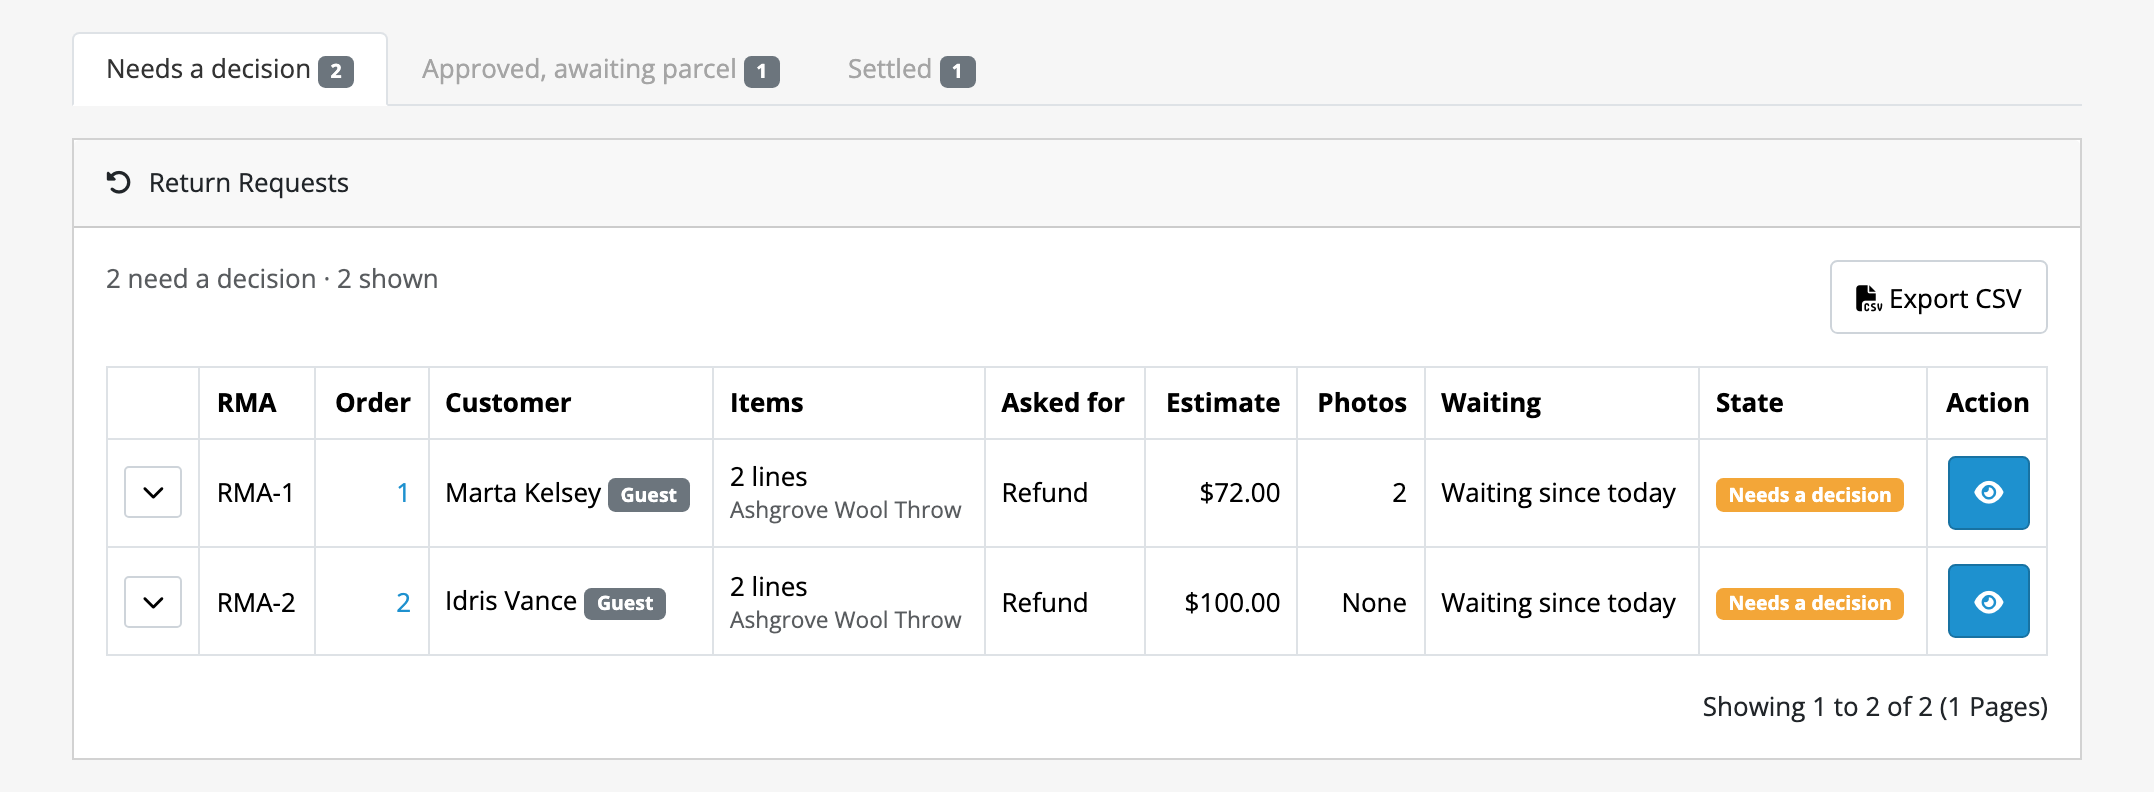2154x792 pixels.
Task: Click the Order column header
Action: pos(373,403)
